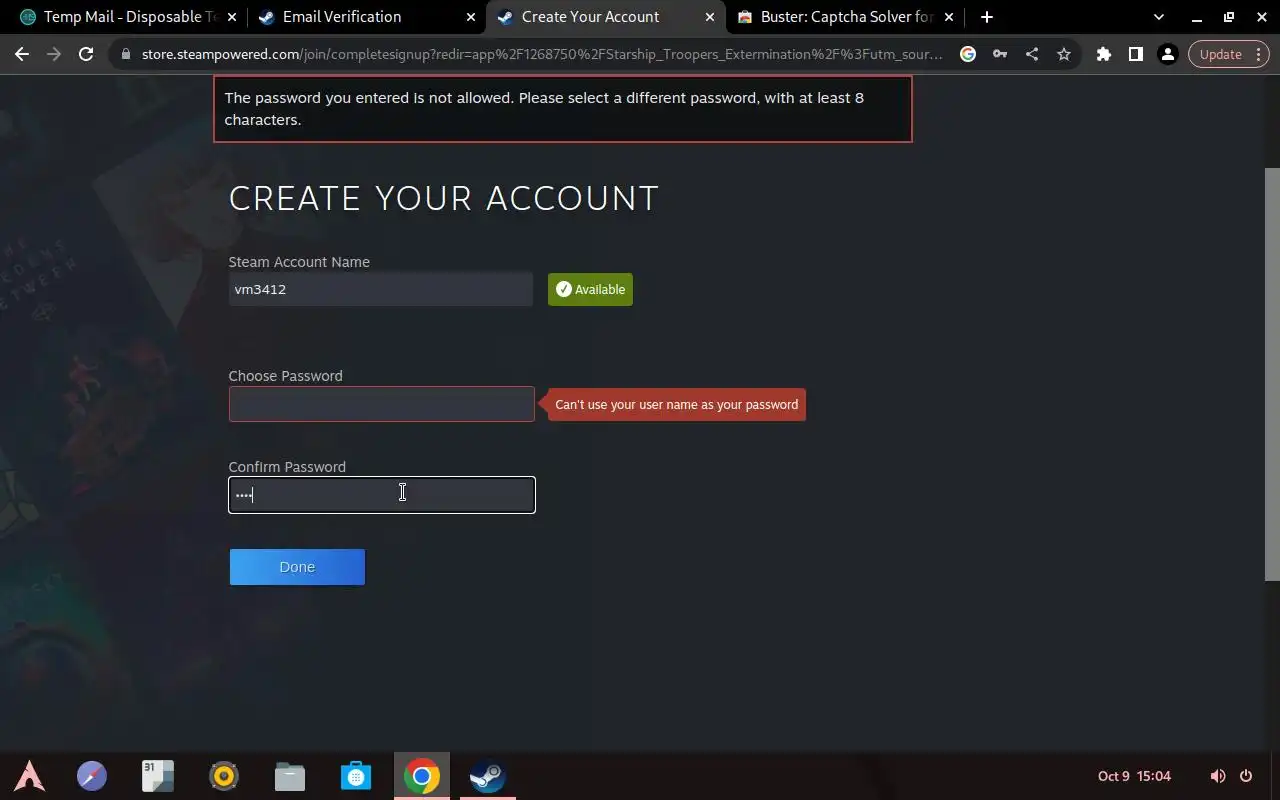Click the Create Your Account heading
1280x800 pixels.
pos(444,198)
